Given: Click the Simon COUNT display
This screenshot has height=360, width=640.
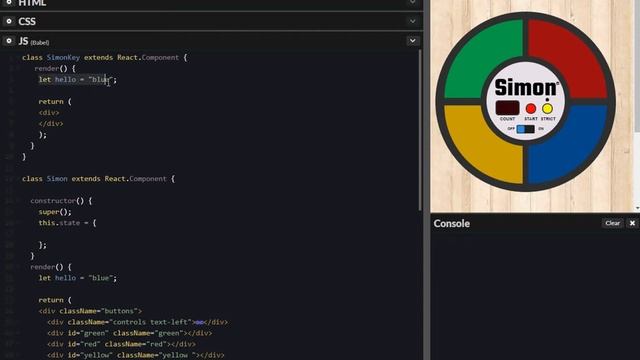Looking at the screenshot, I should (507, 108).
